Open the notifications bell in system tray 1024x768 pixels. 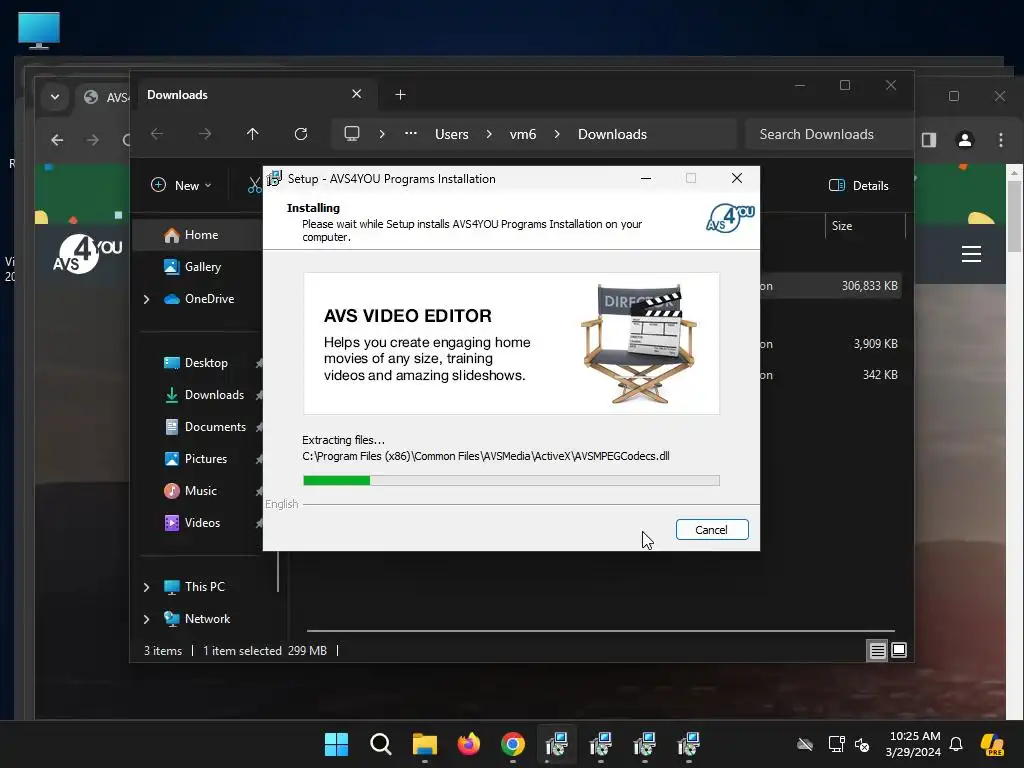click(956, 744)
